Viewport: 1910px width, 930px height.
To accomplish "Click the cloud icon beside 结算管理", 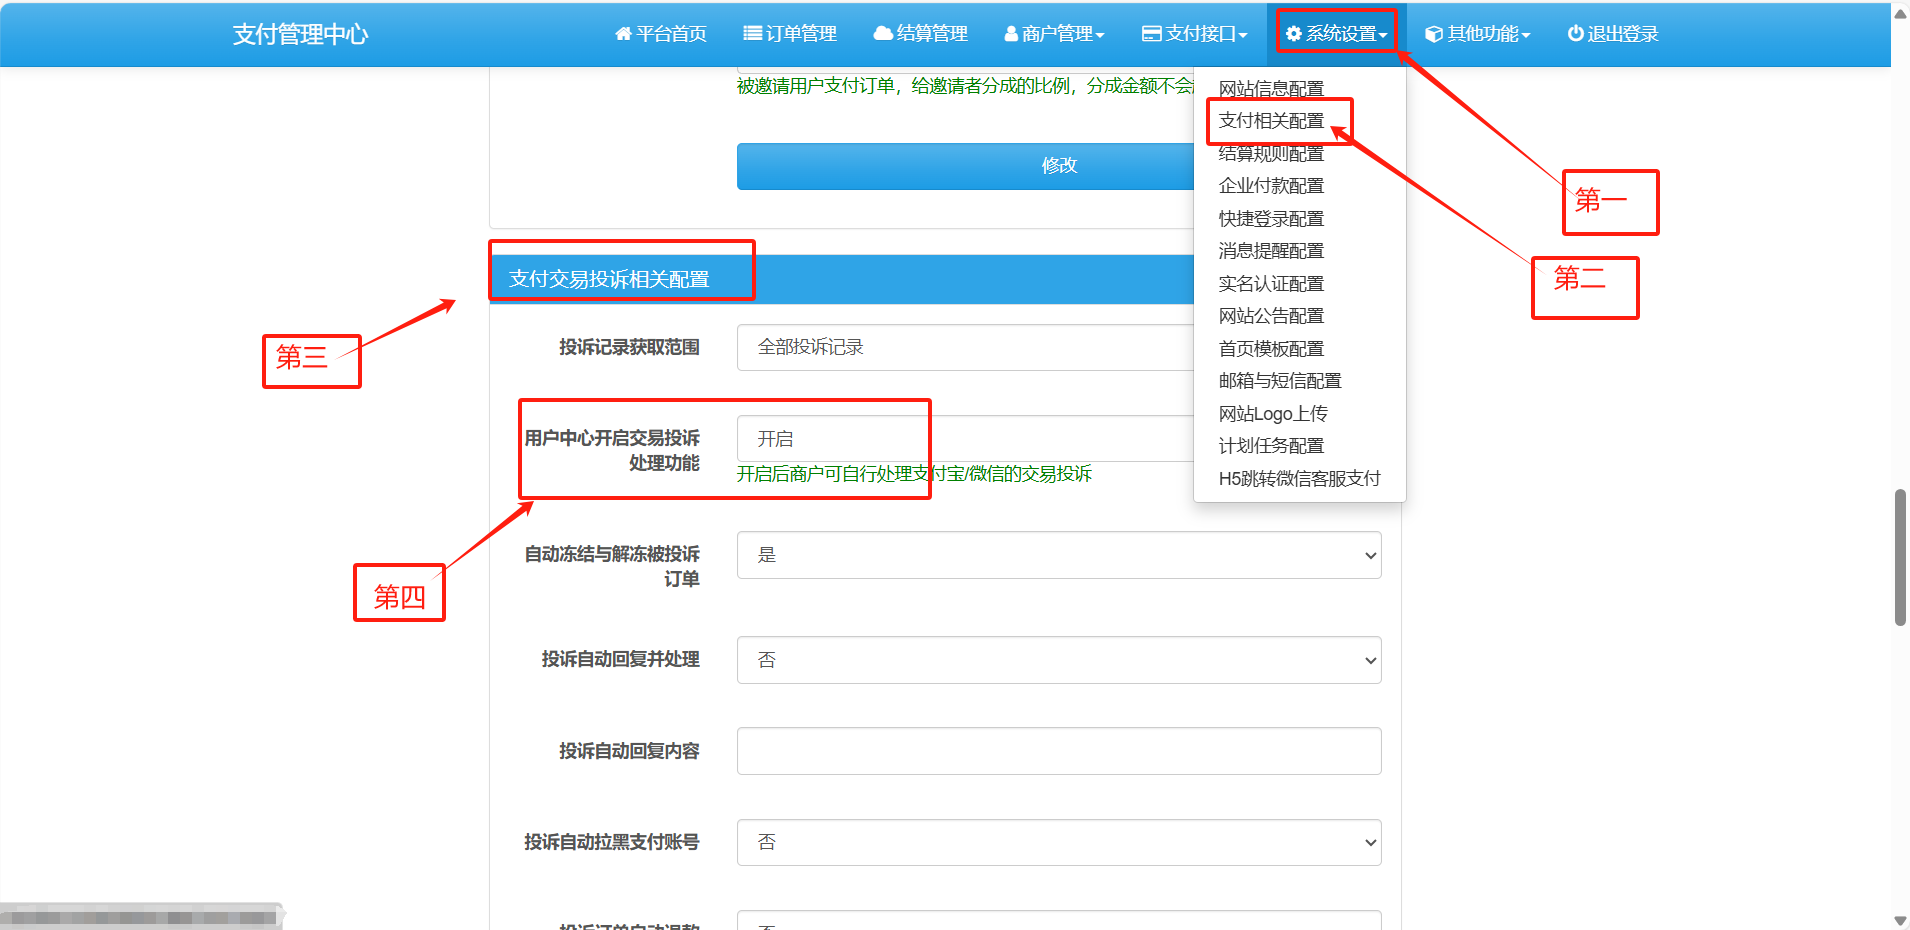I will click(x=882, y=34).
